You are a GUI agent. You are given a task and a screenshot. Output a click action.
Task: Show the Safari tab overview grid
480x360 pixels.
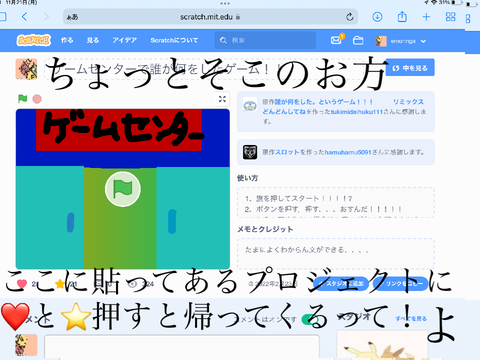coord(450,17)
